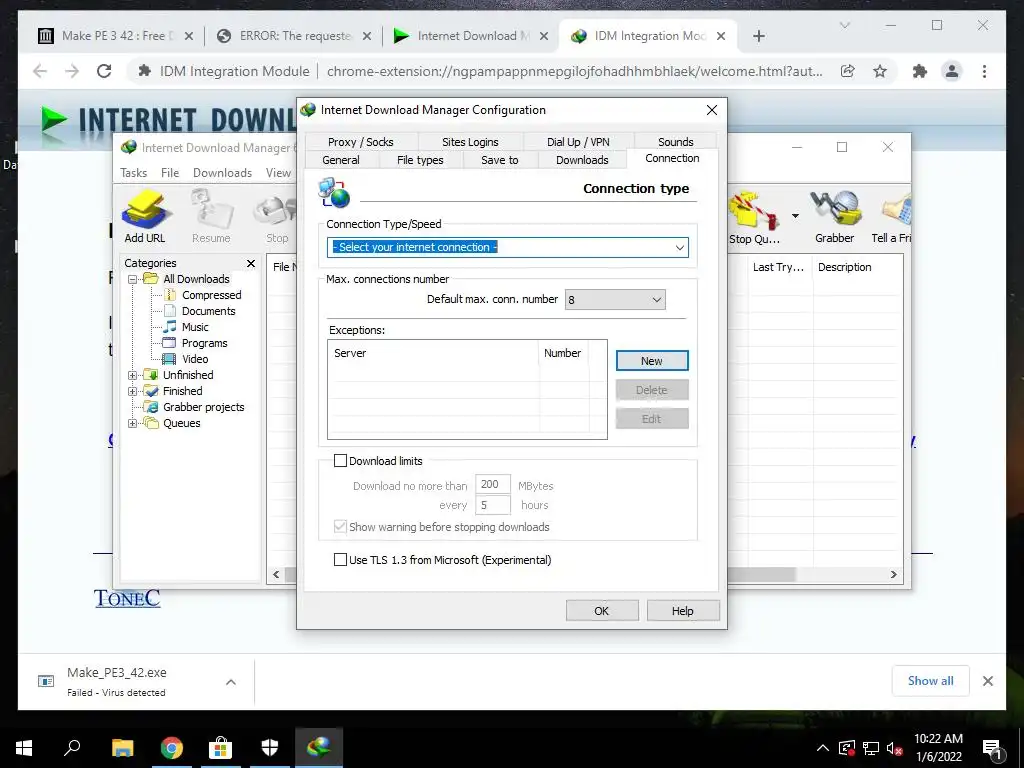Switch to the Make PE 3 42 tab
This screenshot has width=1024, height=768.
pyautogui.click(x=116, y=36)
